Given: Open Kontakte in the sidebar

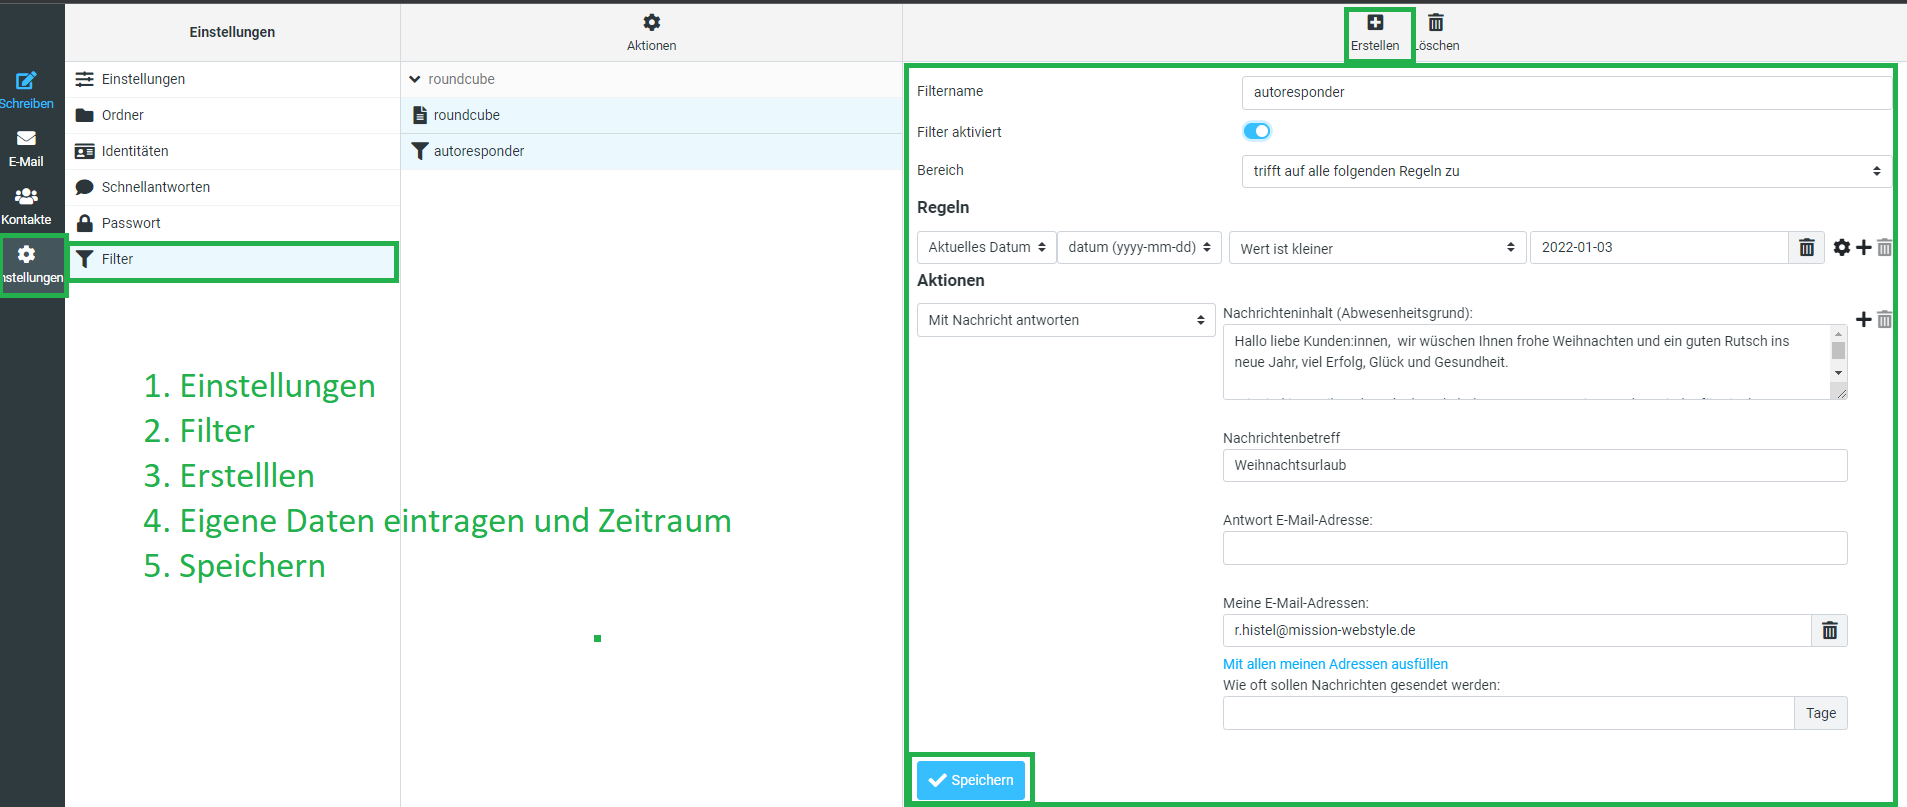Looking at the screenshot, I should pyautogui.click(x=27, y=197).
